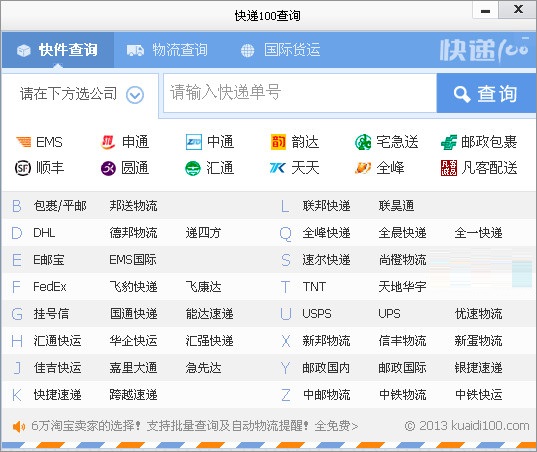The image size is (537, 452).
Task: Select 佳吉快运 courier
Action: click(57, 368)
